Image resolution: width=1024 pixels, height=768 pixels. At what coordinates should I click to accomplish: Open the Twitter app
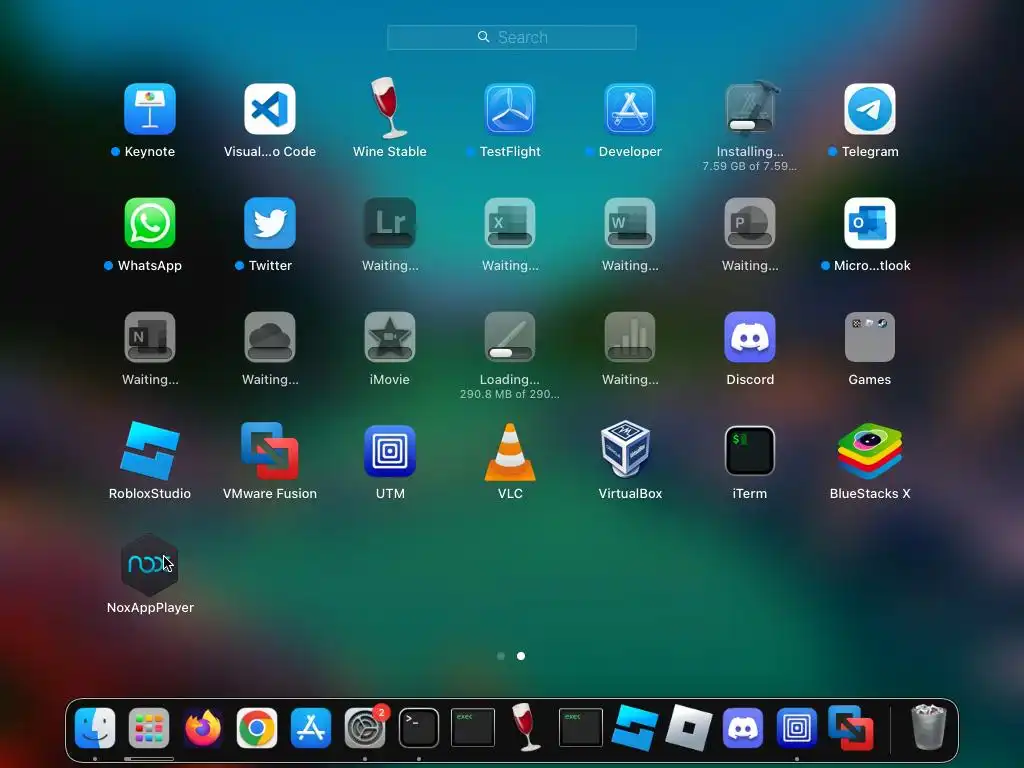pos(270,223)
